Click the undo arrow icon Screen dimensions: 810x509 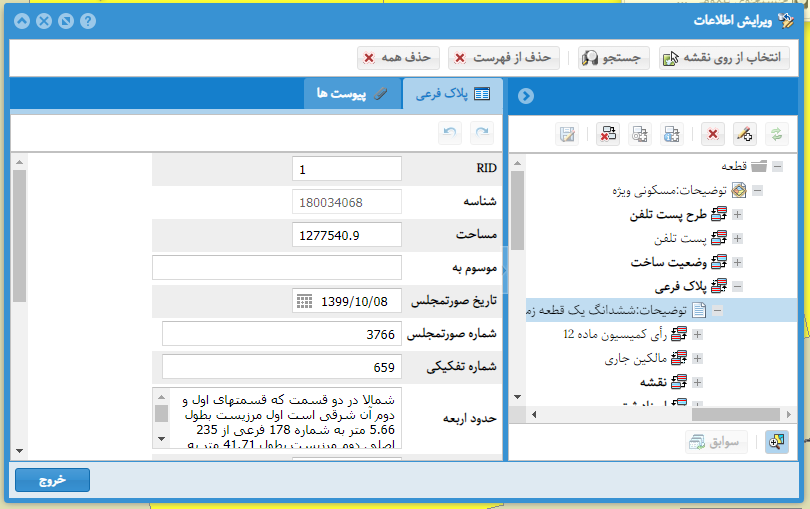450,133
